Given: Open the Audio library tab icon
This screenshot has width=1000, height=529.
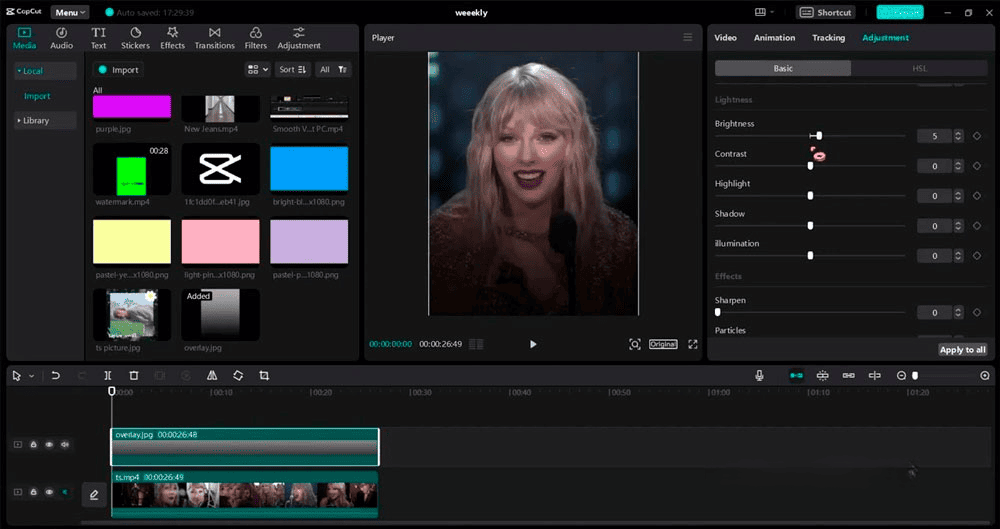Looking at the screenshot, I should coord(61,33).
